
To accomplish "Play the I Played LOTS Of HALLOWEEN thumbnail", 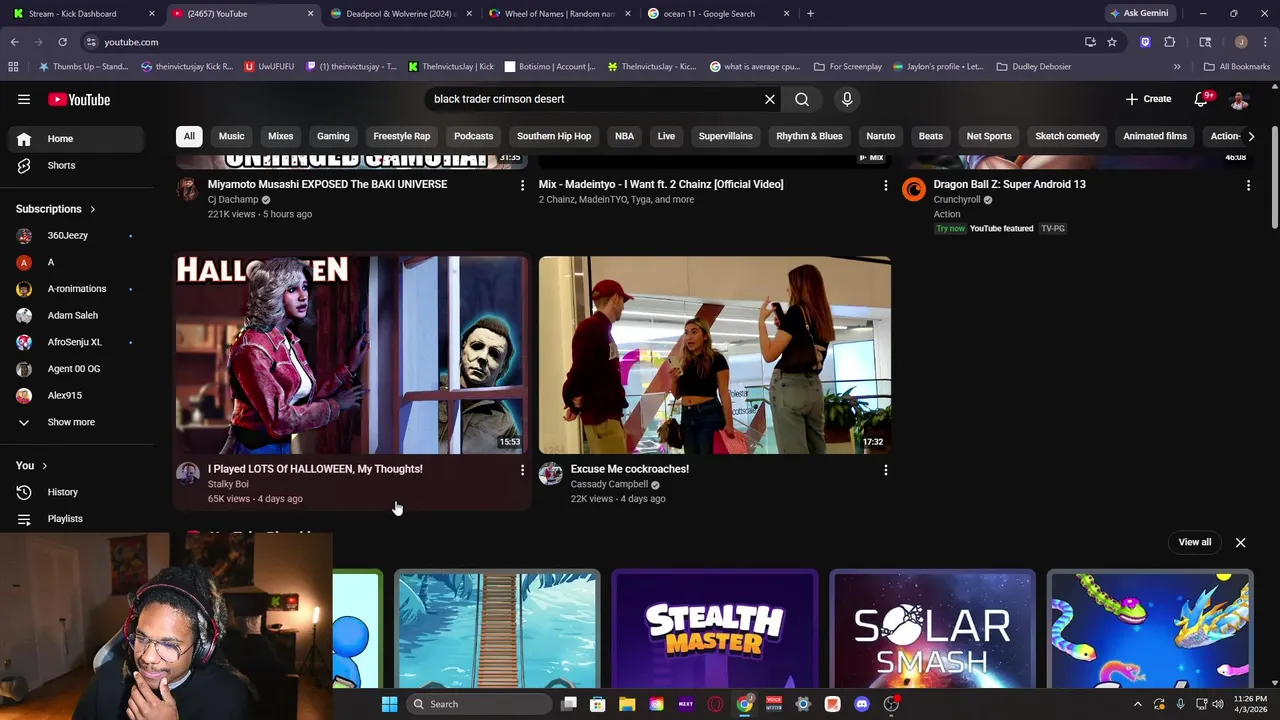I will point(352,355).
